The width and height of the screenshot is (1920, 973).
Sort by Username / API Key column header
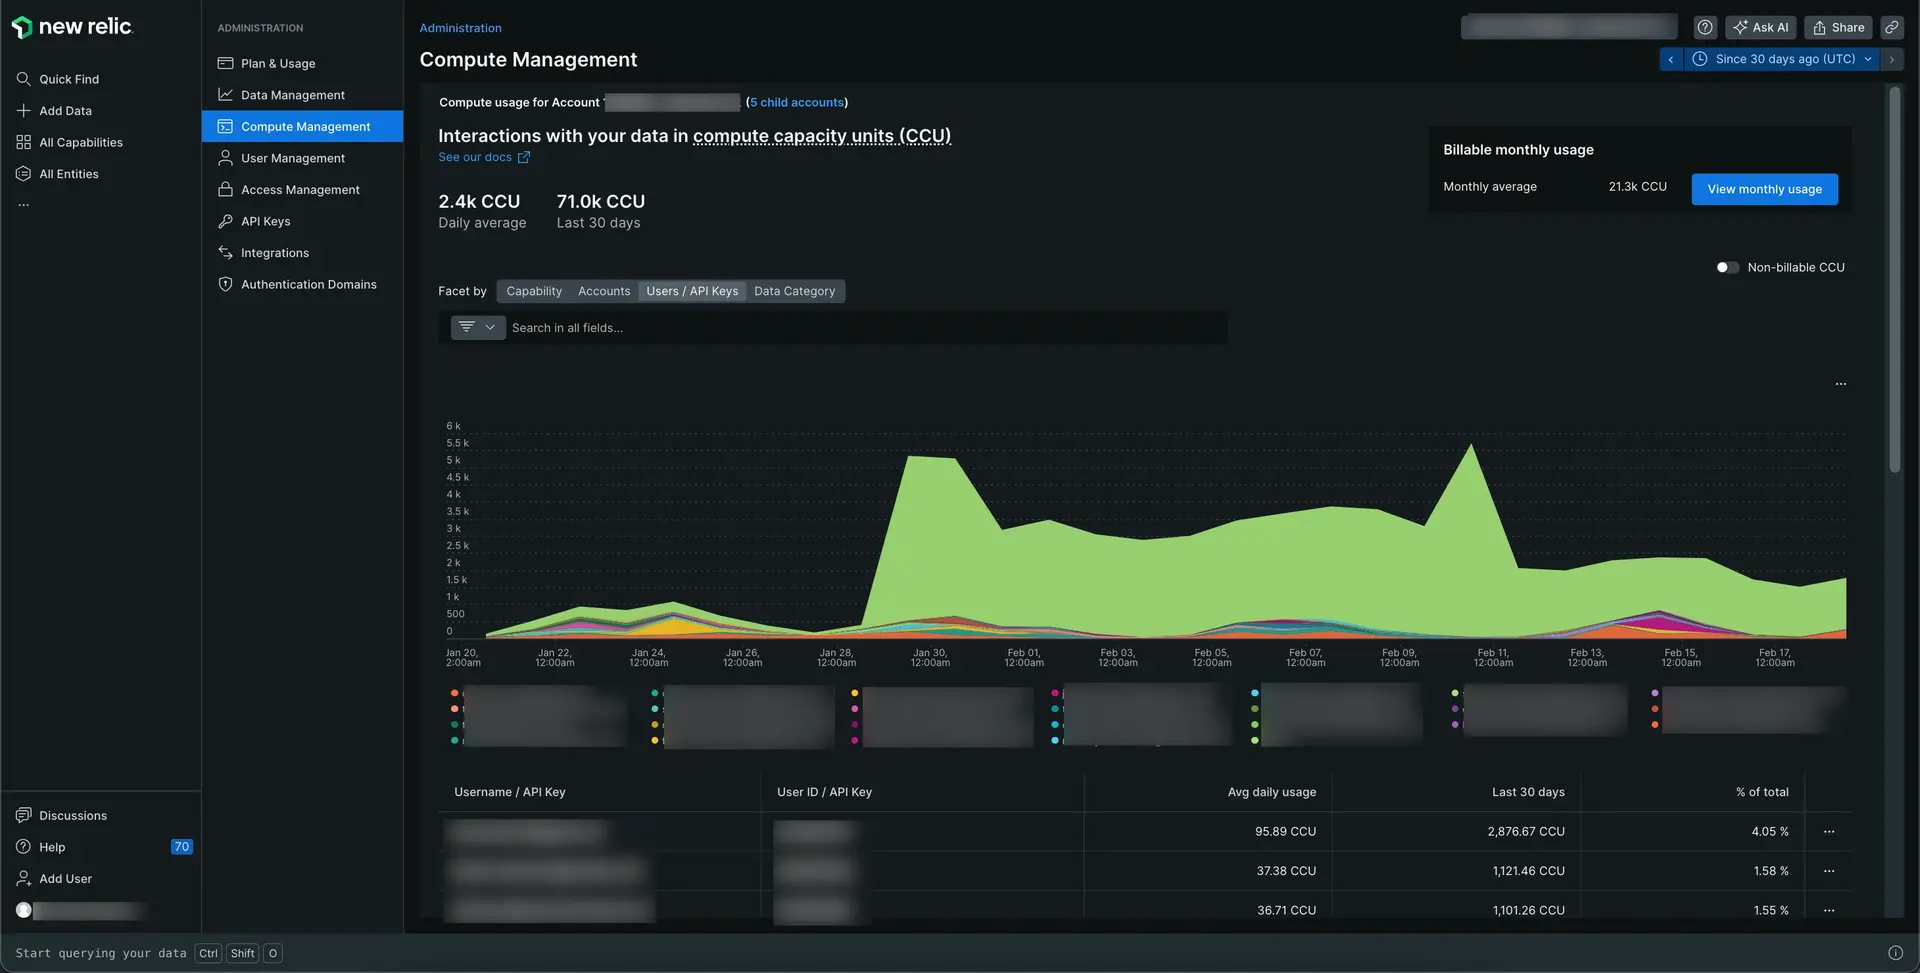pyautogui.click(x=510, y=792)
